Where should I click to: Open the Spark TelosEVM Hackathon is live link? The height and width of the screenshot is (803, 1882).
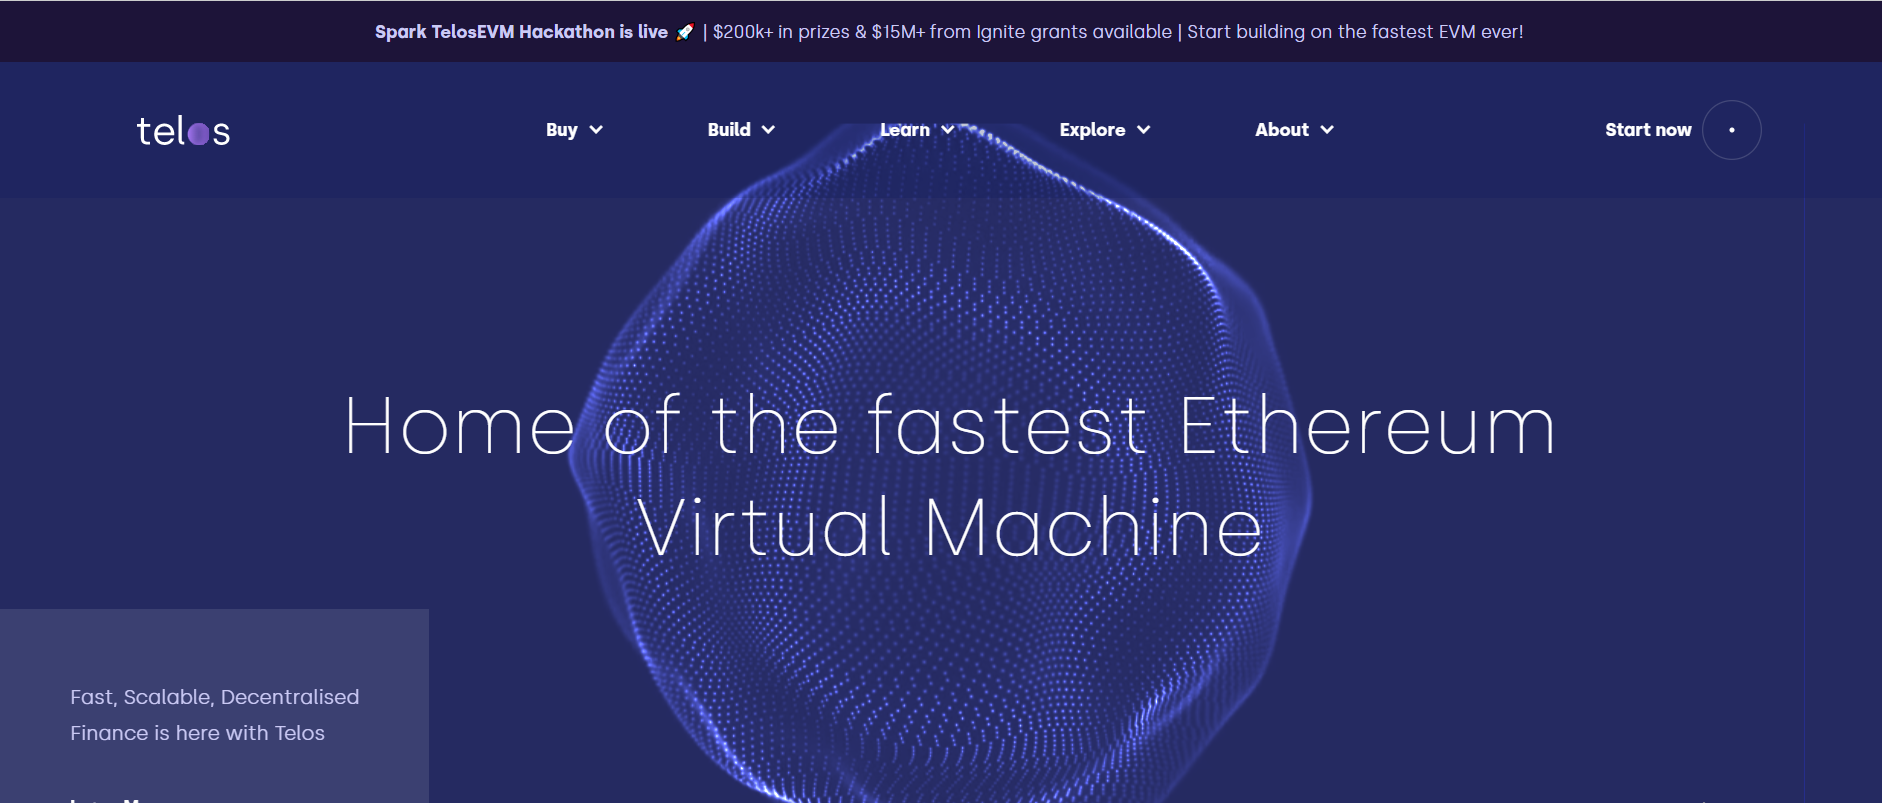(x=521, y=32)
